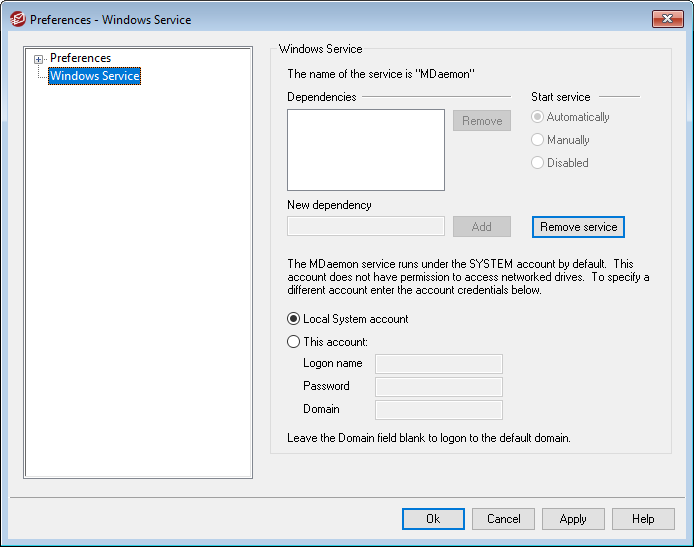Select Preferences in the tree
694x547 pixels.
[80, 58]
